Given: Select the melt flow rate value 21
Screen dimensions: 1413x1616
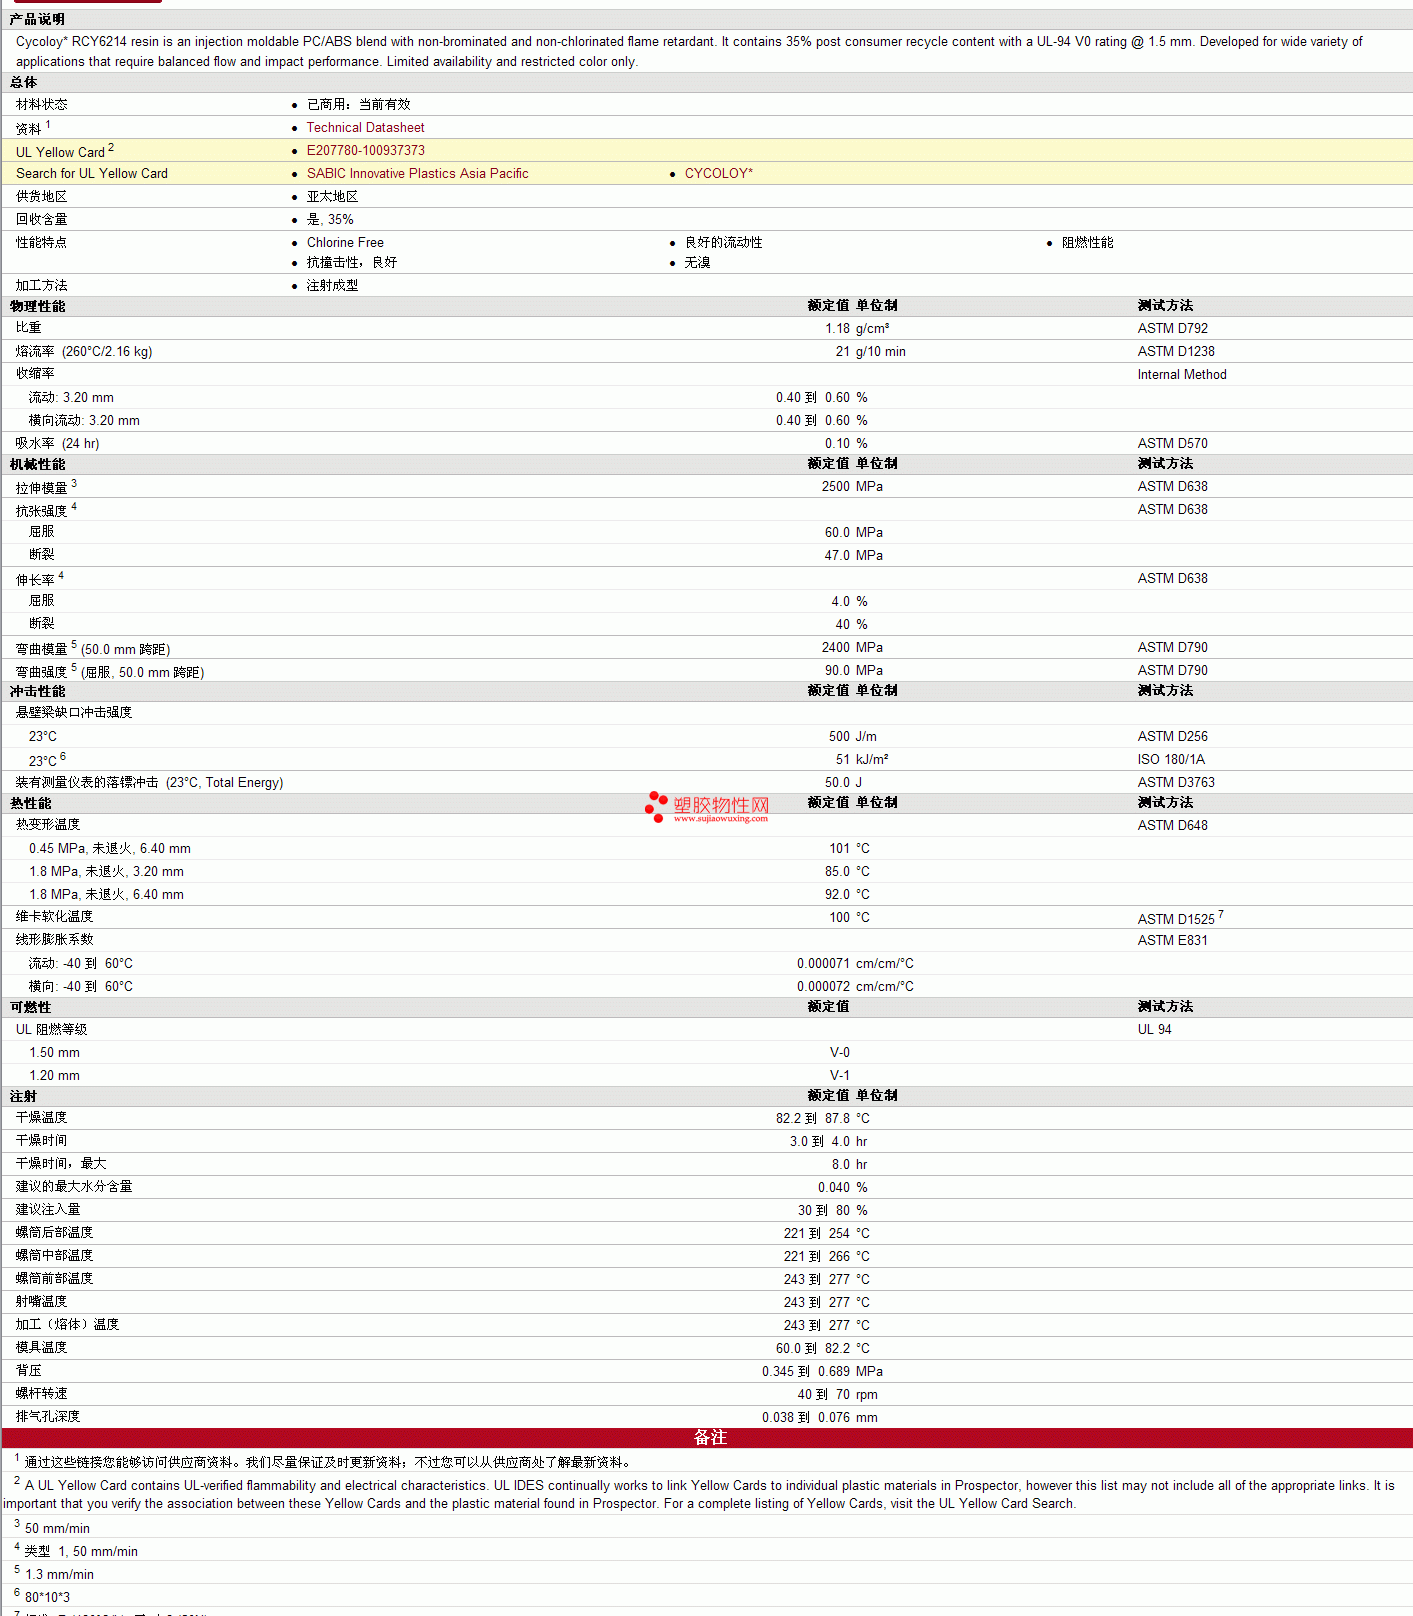Looking at the screenshot, I should coord(843,352).
